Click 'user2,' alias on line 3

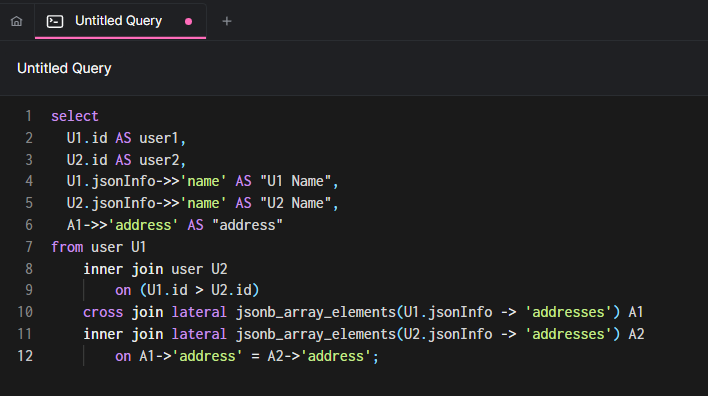click(163, 160)
